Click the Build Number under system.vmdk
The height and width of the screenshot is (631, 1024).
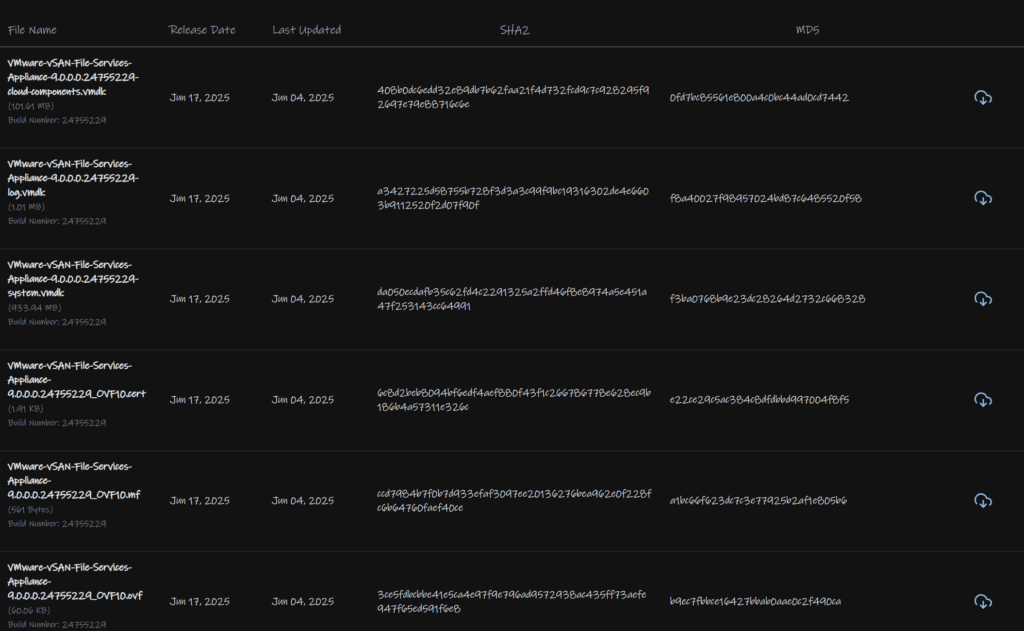coord(57,322)
